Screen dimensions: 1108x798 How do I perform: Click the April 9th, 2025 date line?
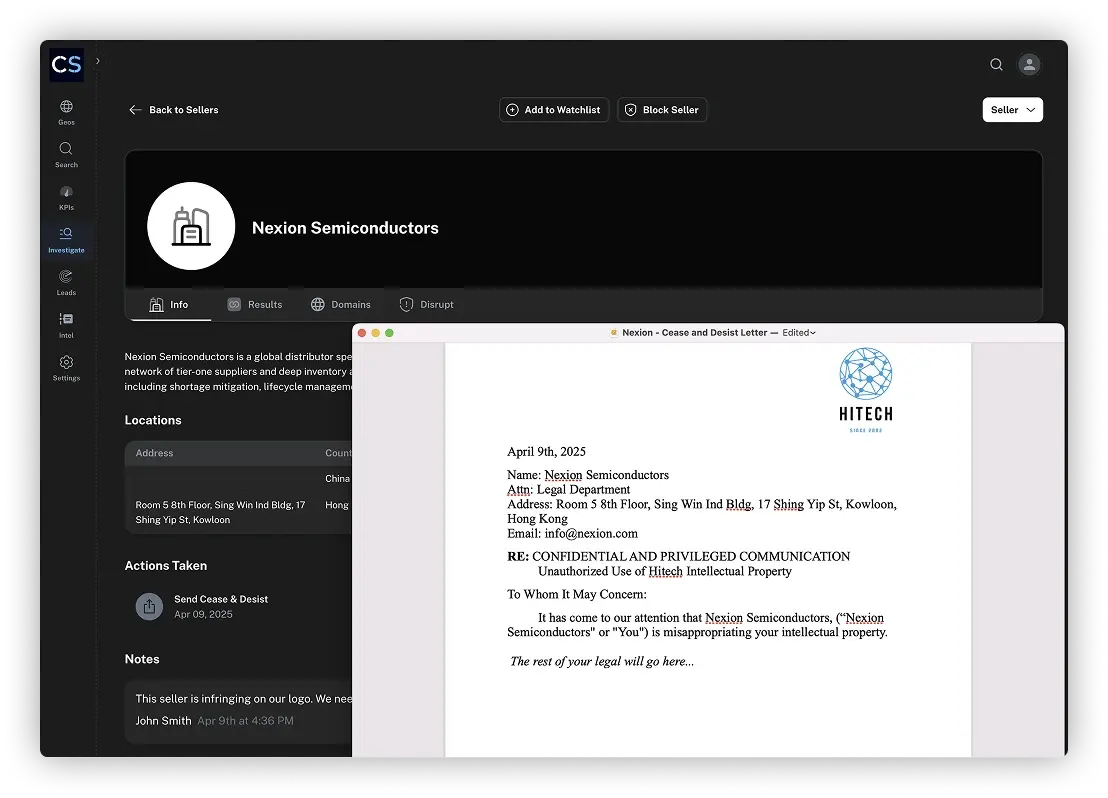point(546,452)
